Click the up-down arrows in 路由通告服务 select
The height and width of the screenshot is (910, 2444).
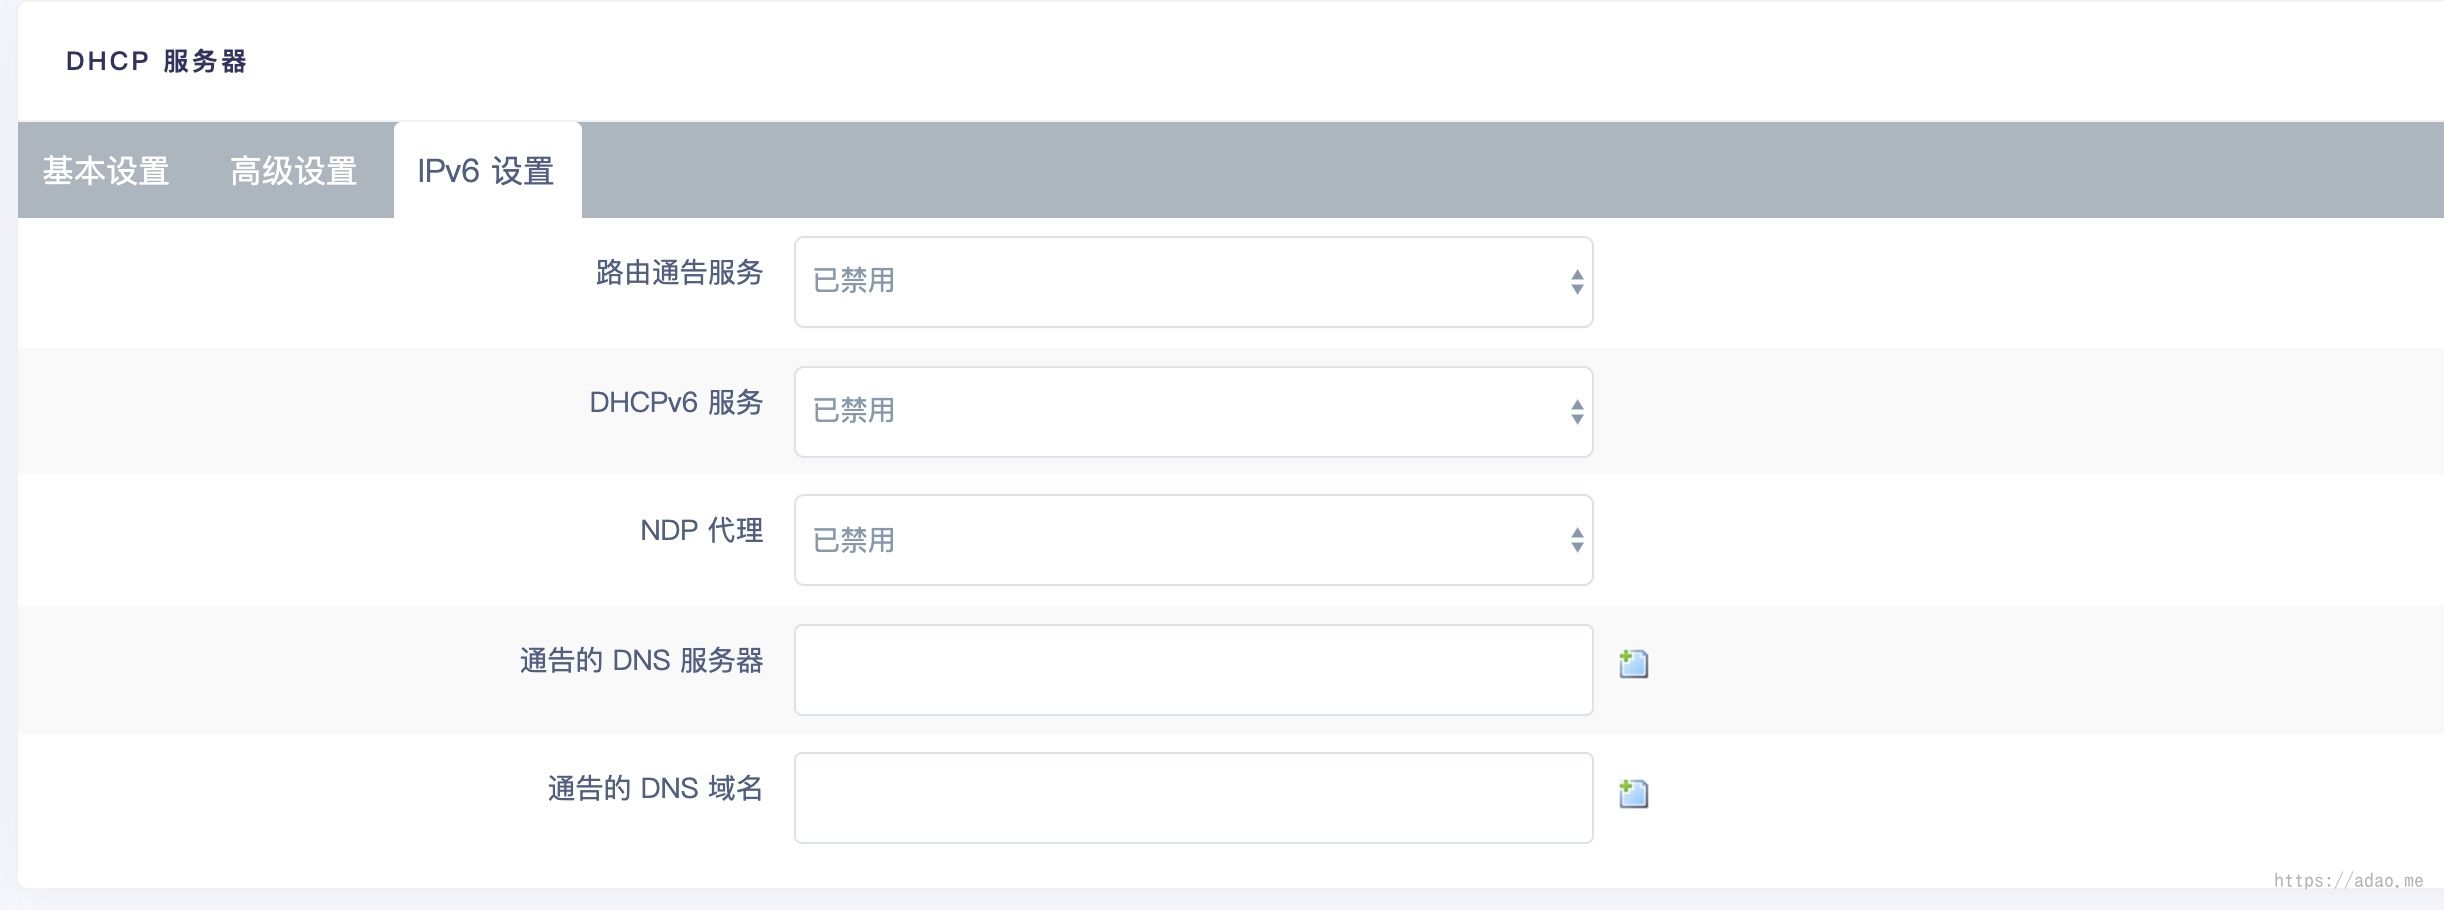pos(1576,282)
